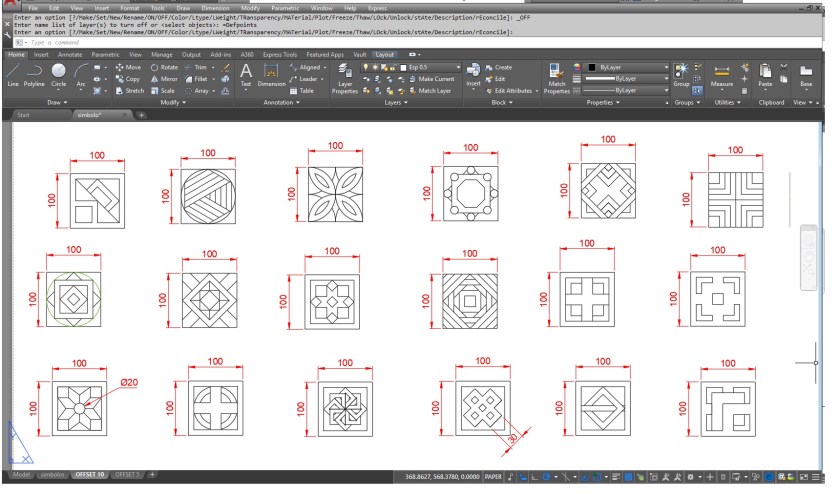Activate the Copy command

pyautogui.click(x=128, y=79)
